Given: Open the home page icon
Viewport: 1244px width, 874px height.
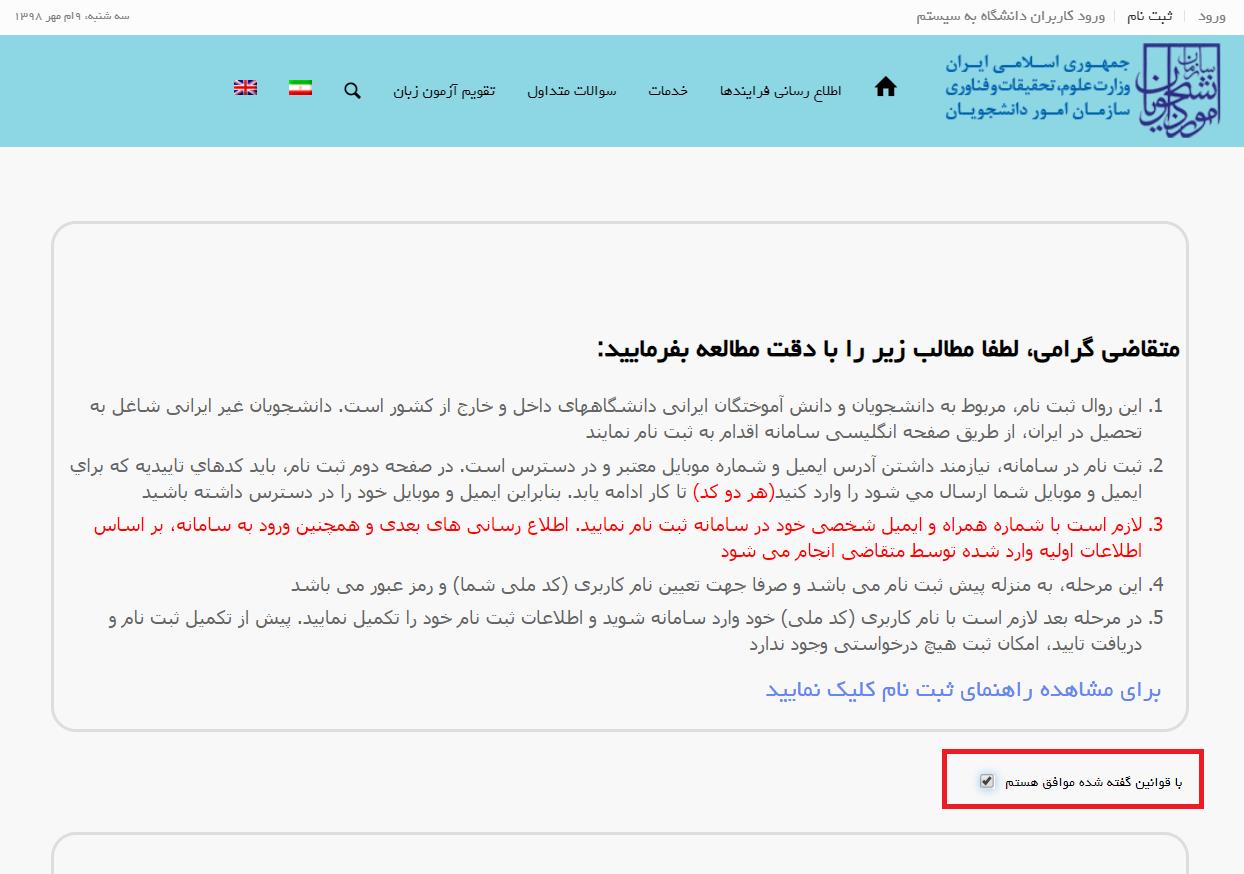Looking at the screenshot, I should click(885, 88).
